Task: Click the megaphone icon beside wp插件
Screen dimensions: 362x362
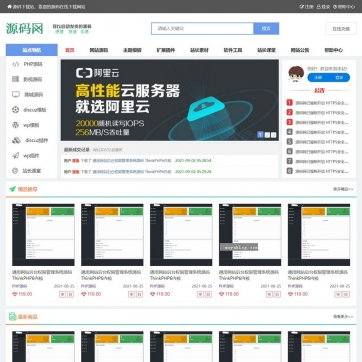Action: click(16, 156)
